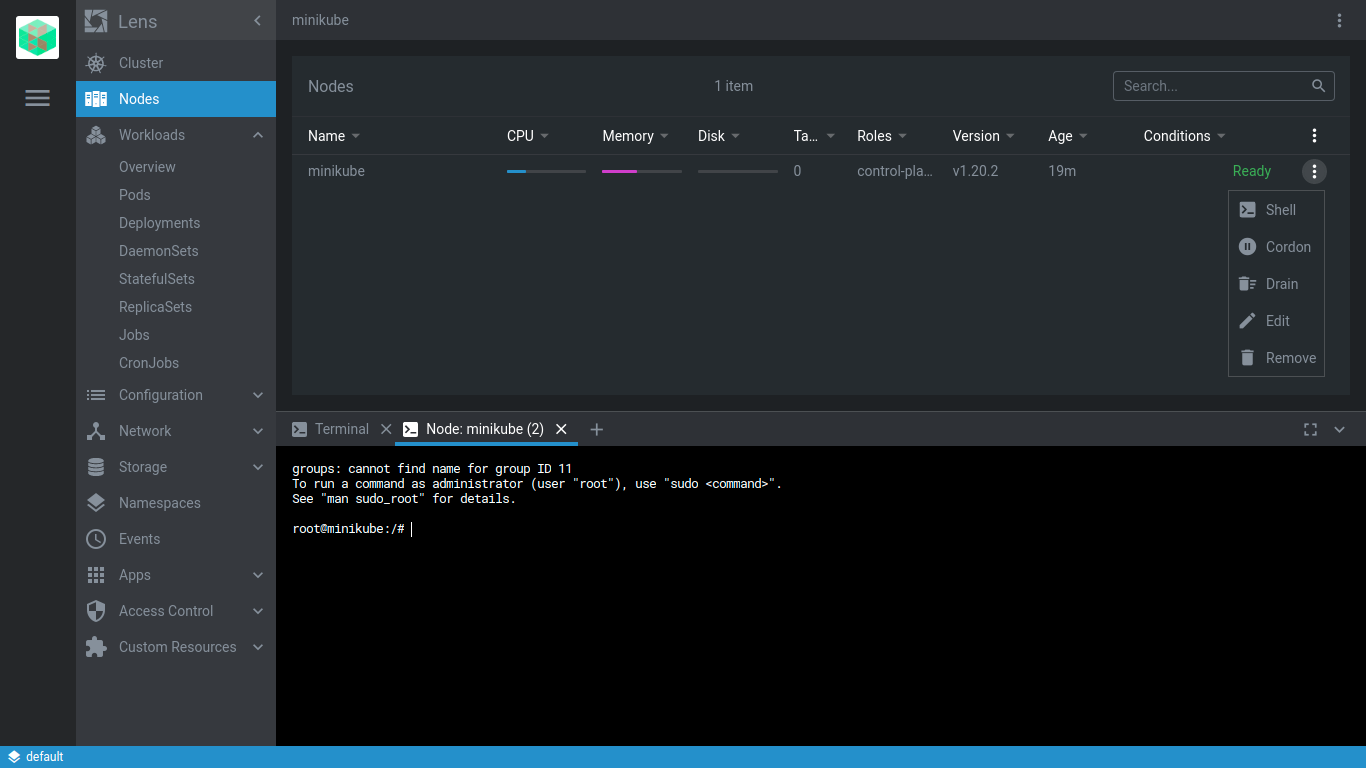The height and width of the screenshot is (768, 1366).
Task: Click Shell terminal icon in context menu
Action: click(x=1247, y=210)
